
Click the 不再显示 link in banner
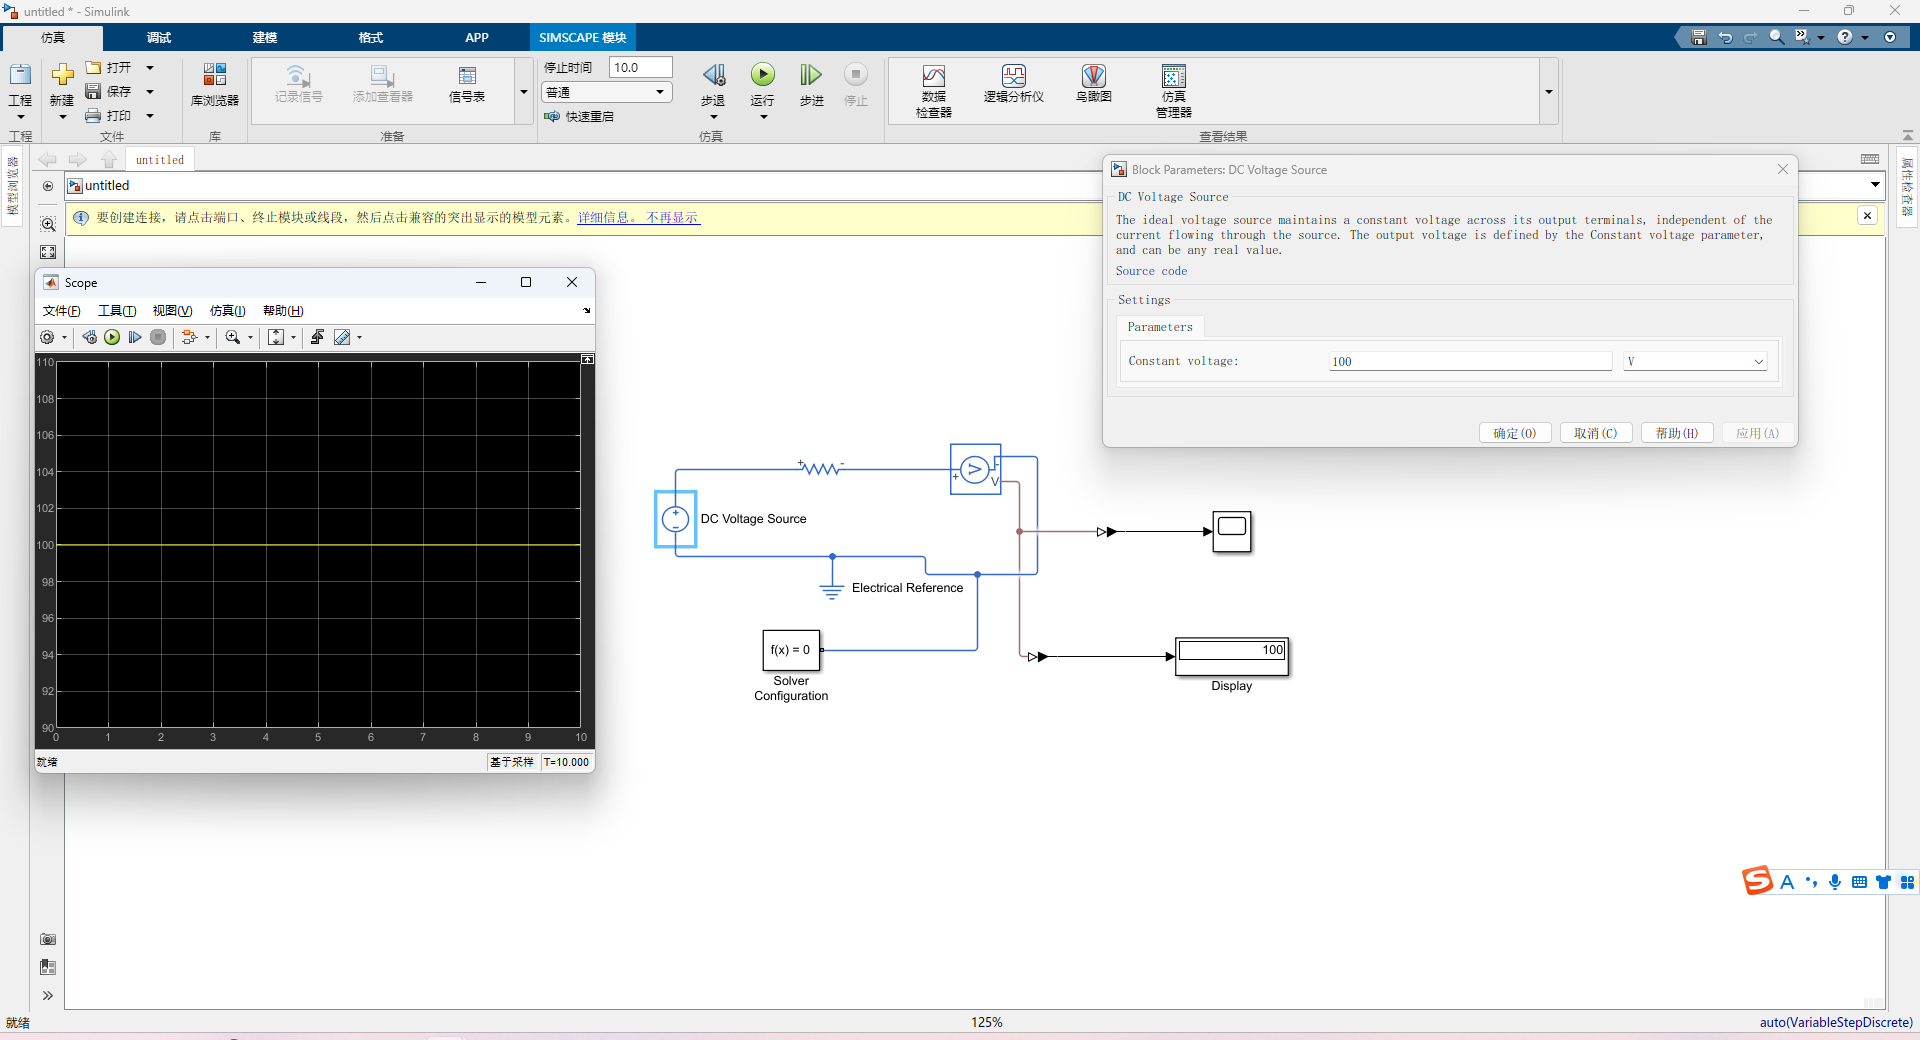click(672, 217)
